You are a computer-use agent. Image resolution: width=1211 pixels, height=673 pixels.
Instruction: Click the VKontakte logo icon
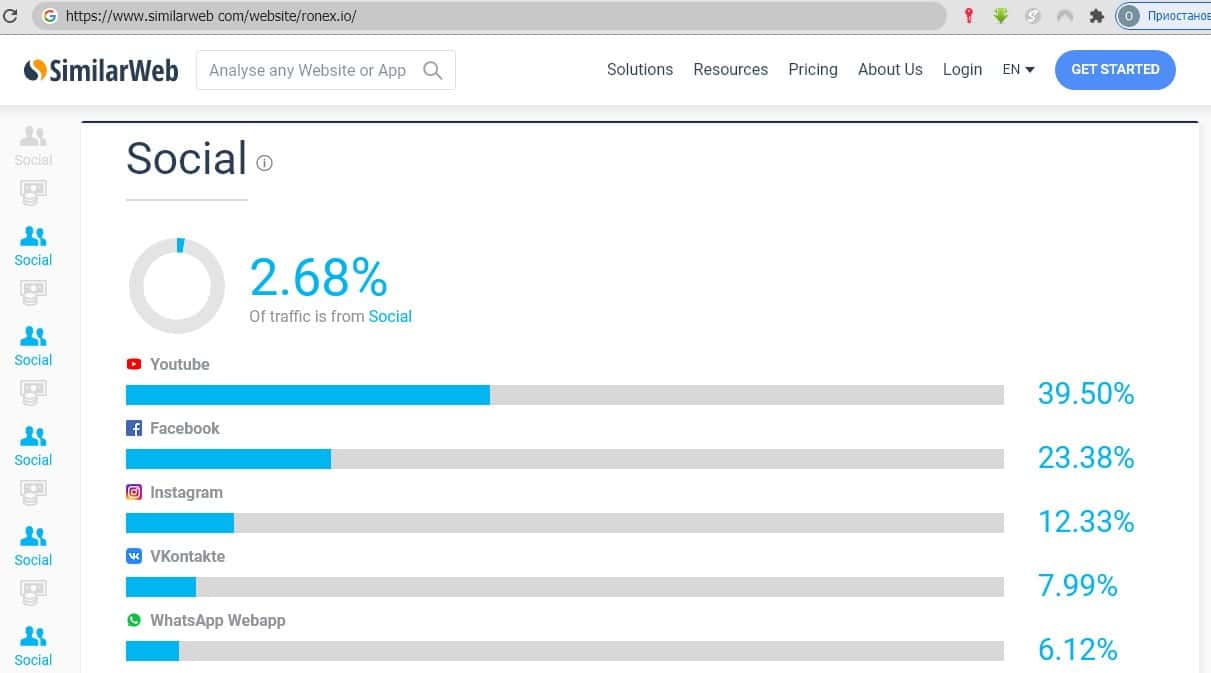(x=134, y=556)
